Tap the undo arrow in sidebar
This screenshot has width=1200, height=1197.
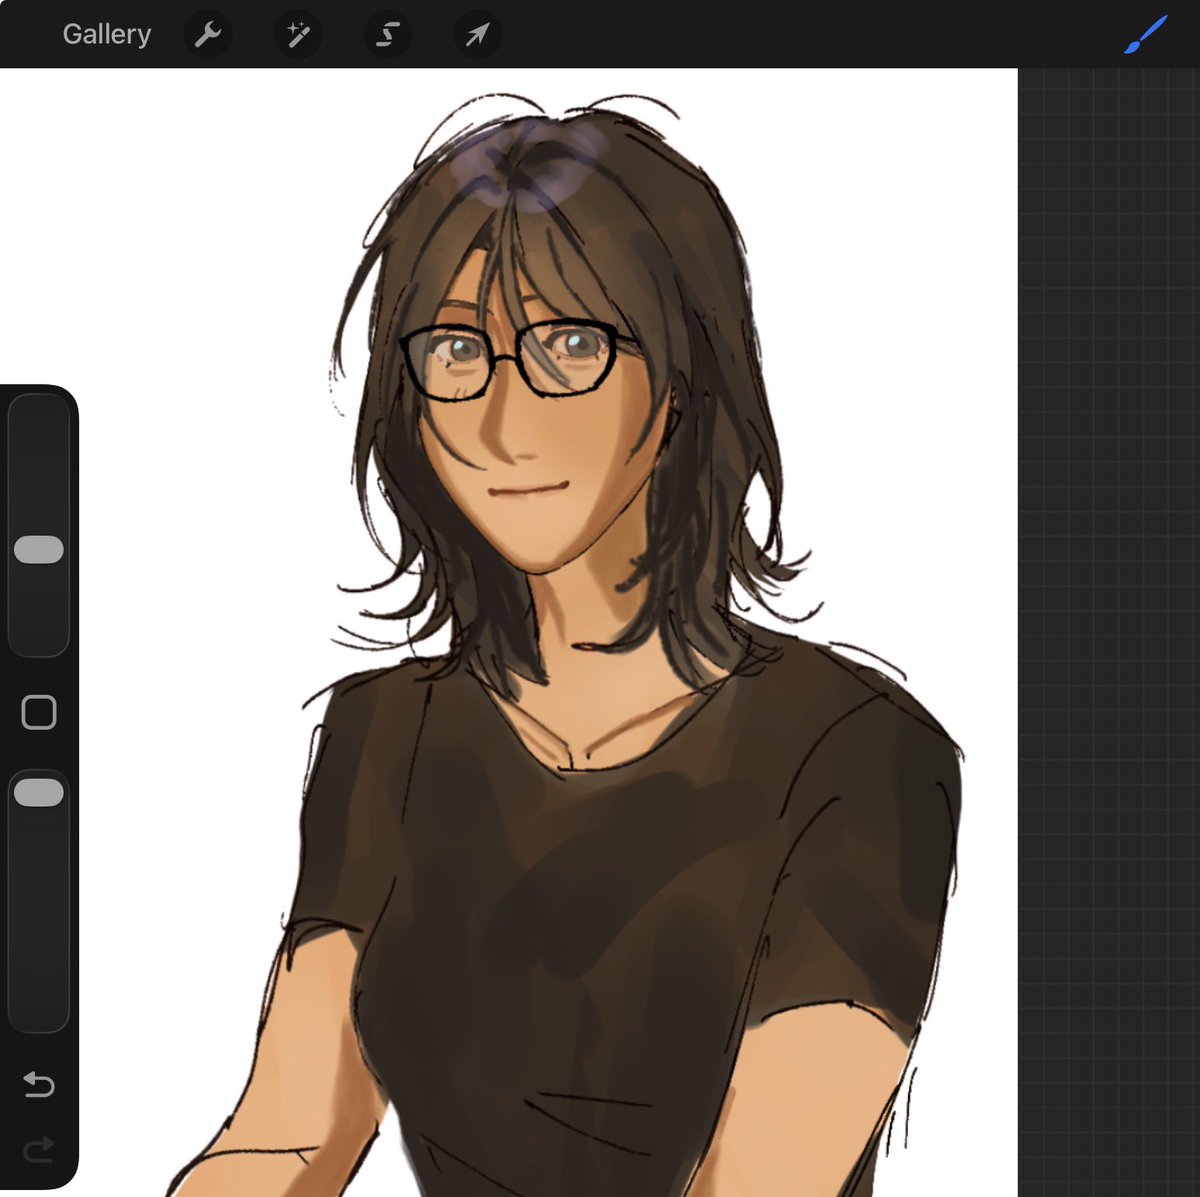38,1084
